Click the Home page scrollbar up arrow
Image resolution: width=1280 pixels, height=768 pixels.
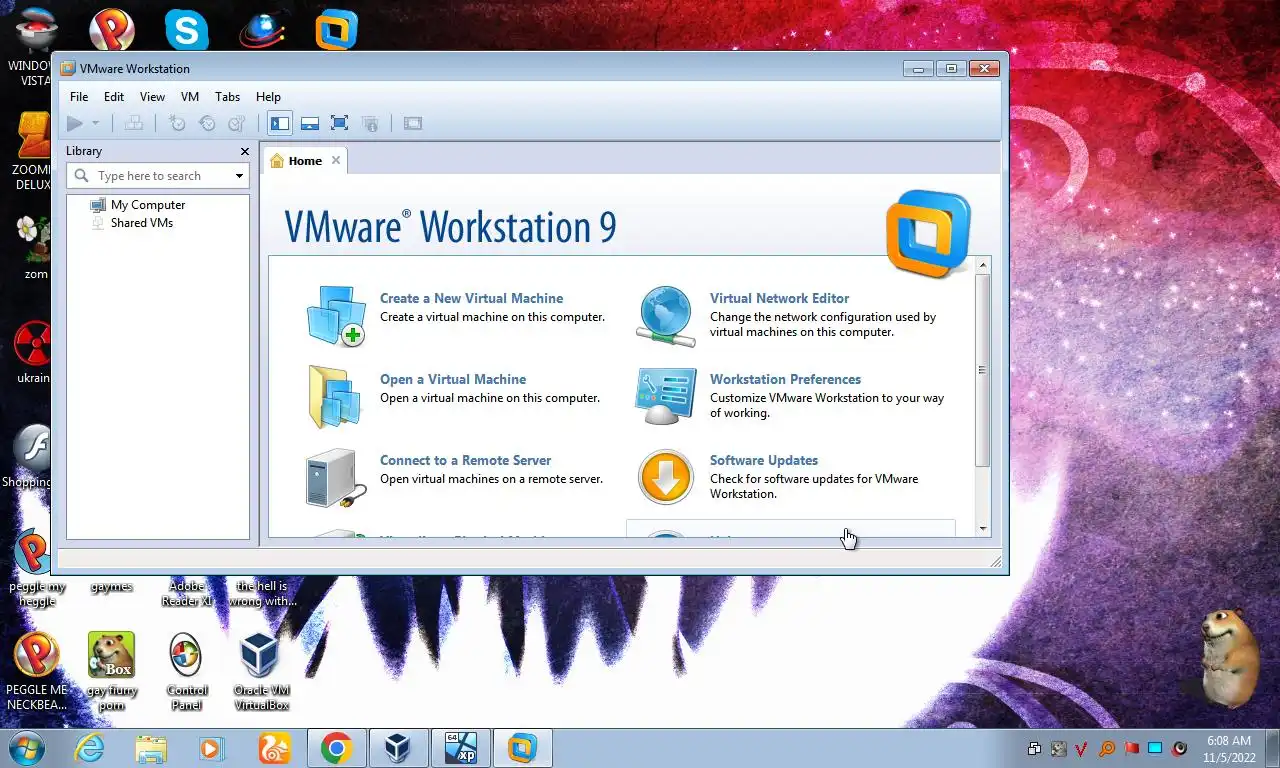[983, 265]
